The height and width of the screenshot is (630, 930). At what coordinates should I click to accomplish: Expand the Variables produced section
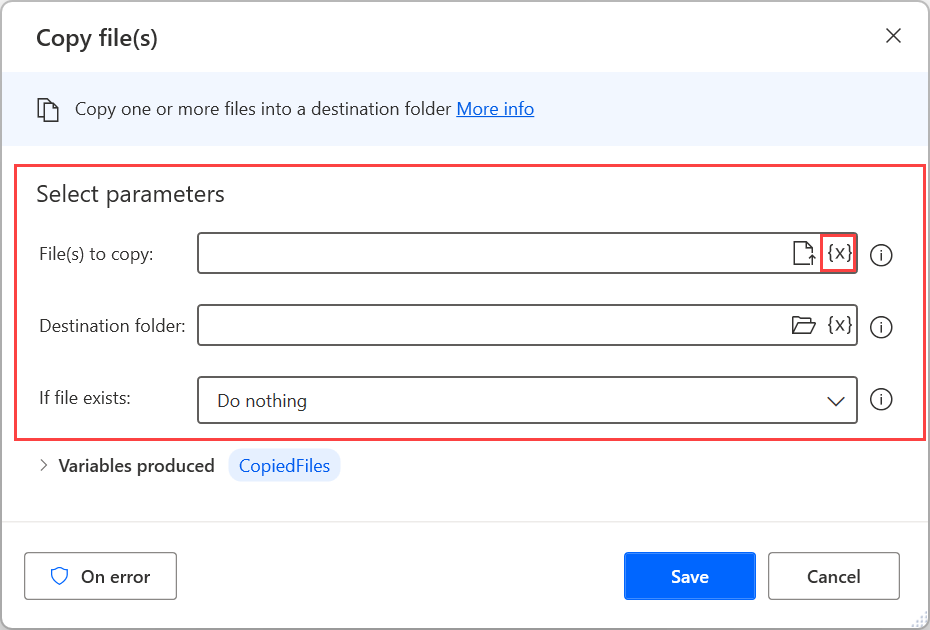(x=43, y=465)
